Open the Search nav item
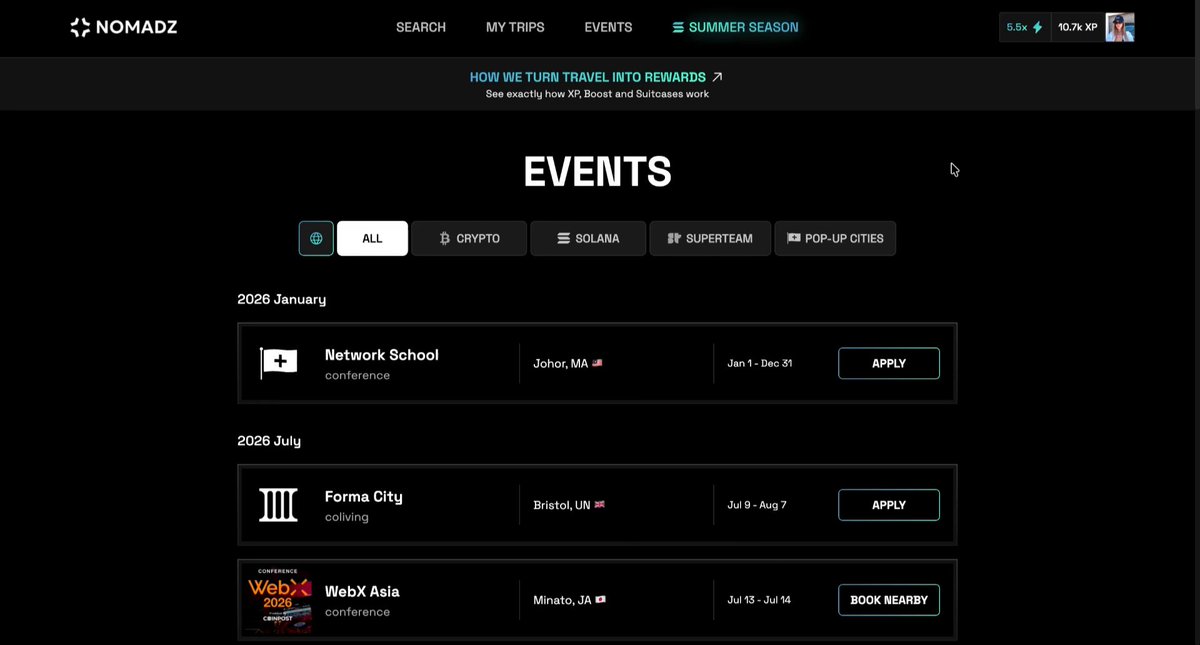1200x645 pixels. click(421, 27)
